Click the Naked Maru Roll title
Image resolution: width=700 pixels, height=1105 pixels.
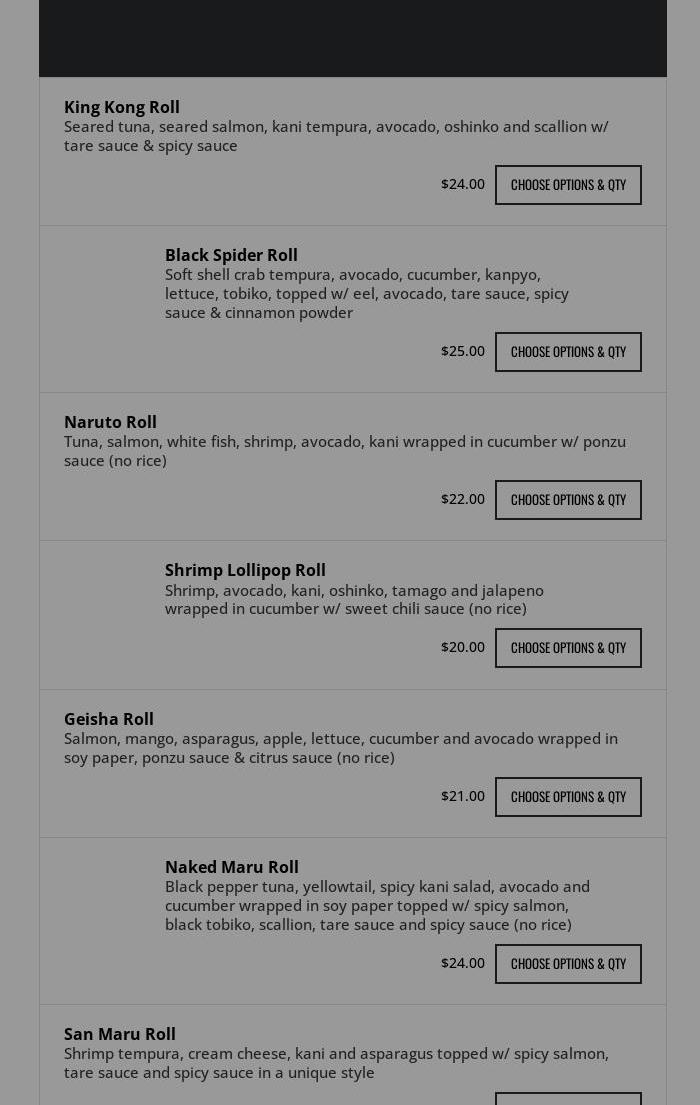[x=231, y=867]
